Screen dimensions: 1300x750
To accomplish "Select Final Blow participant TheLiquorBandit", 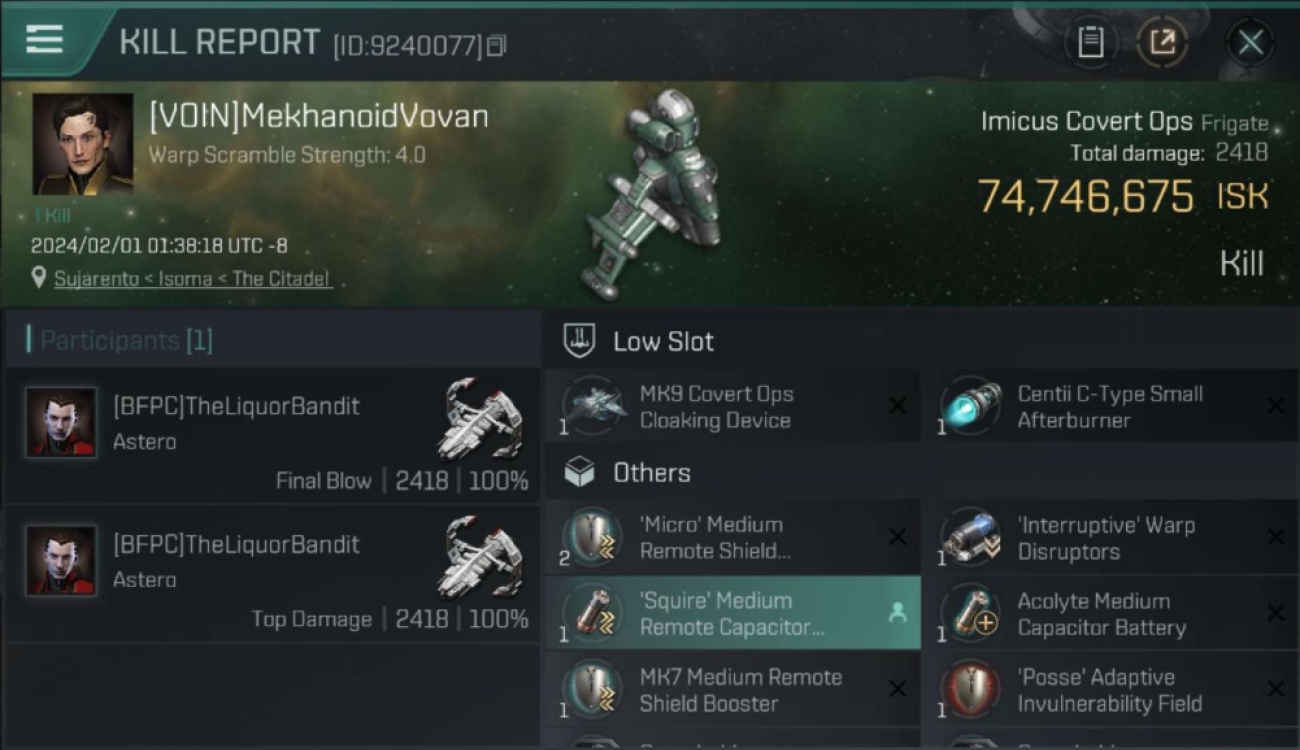I will click(x=272, y=436).
